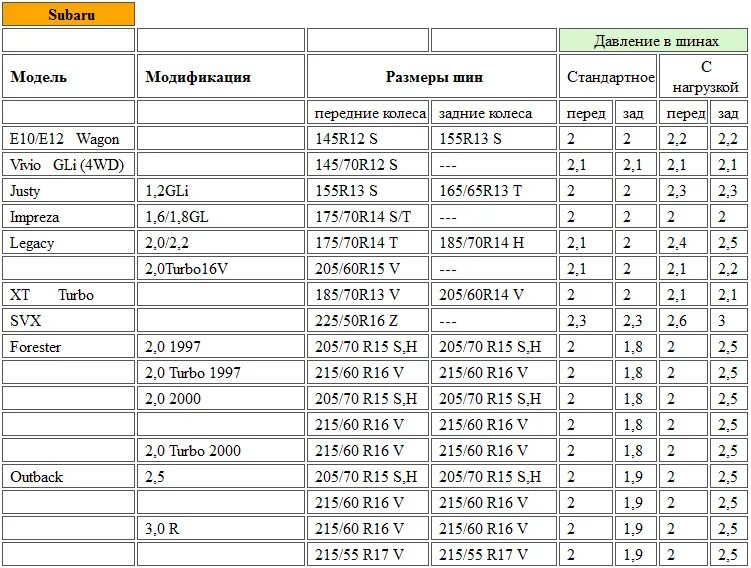Select the 'SVX' model cell
751x568 pixels.
point(68,320)
